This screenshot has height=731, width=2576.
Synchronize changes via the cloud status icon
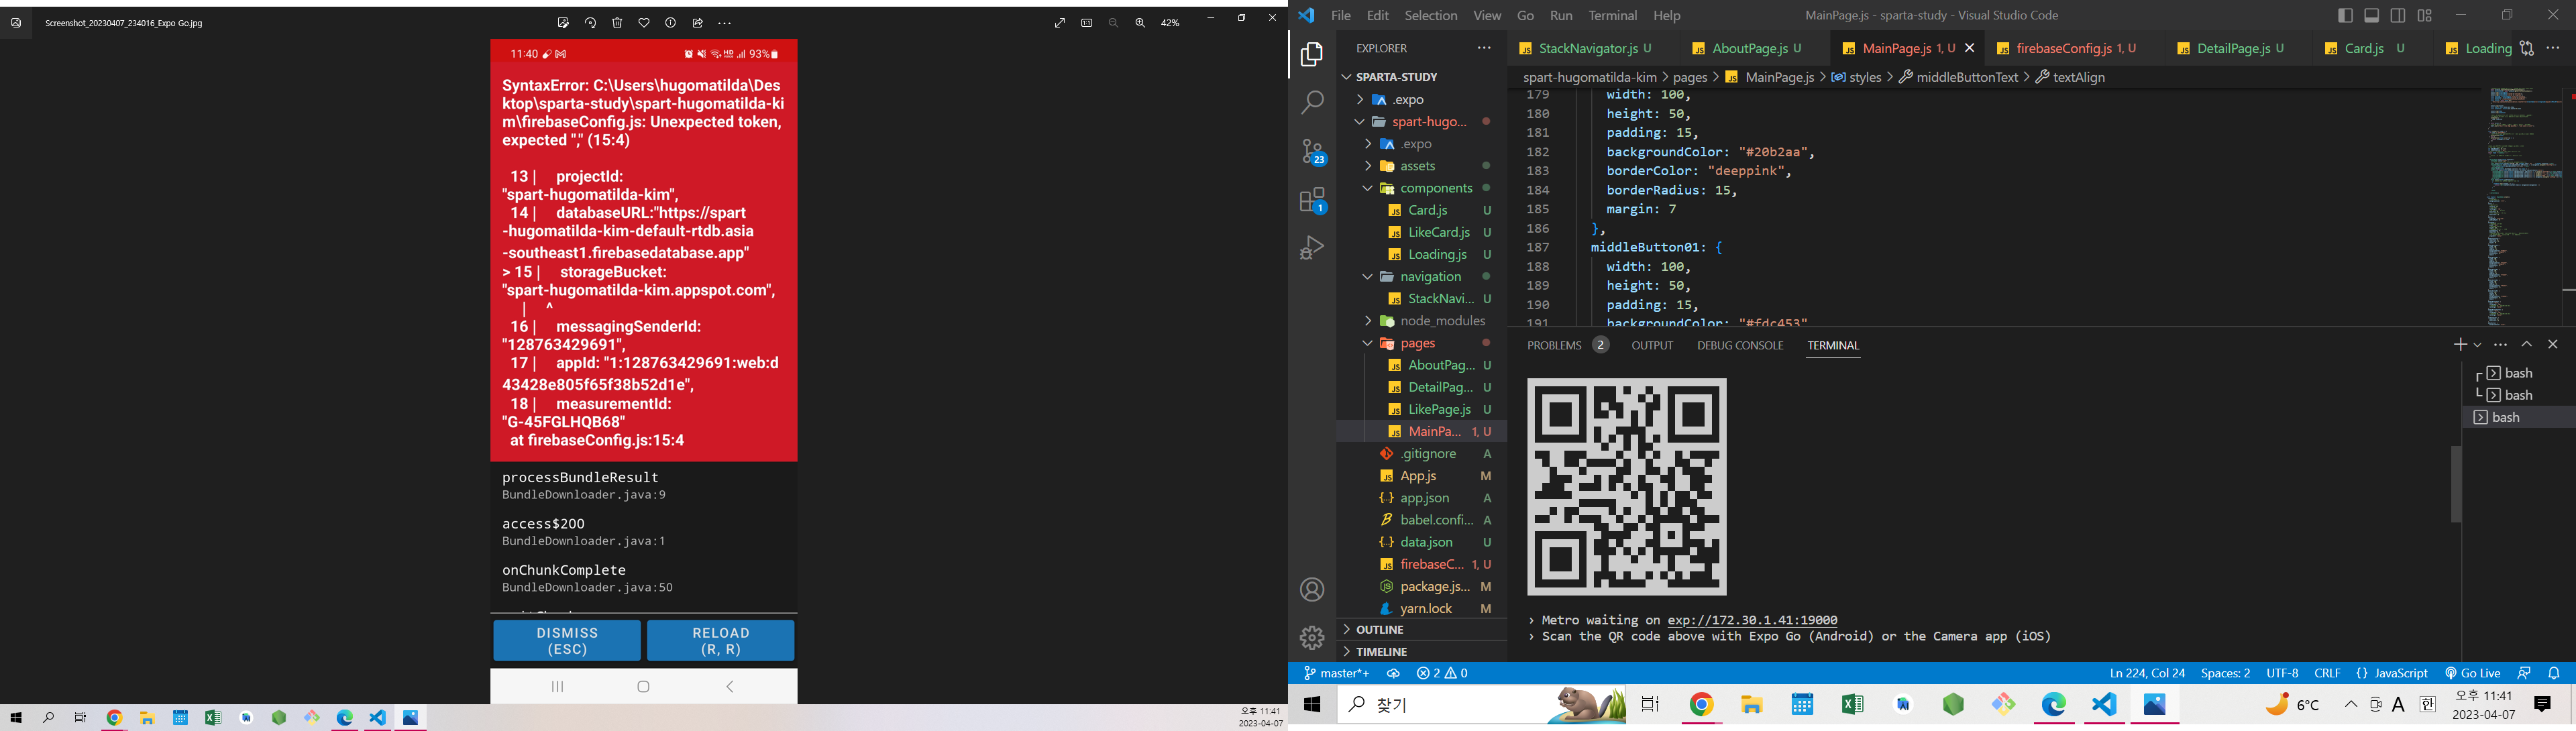(1393, 673)
